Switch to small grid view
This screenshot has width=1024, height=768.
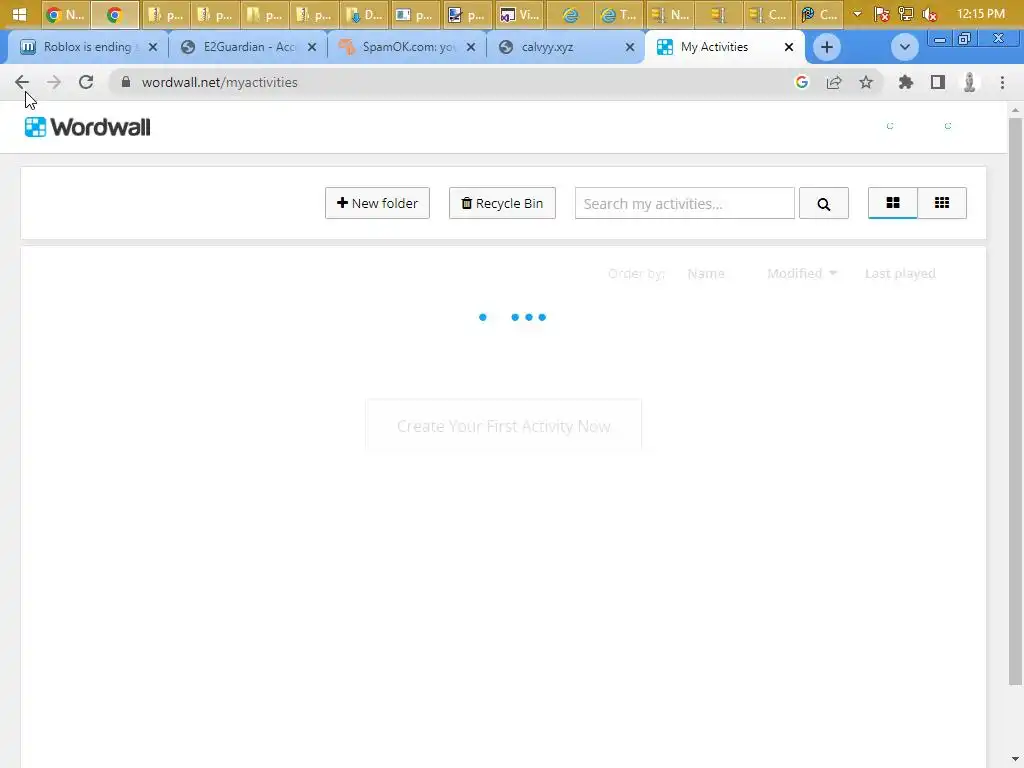pyautogui.click(x=942, y=203)
